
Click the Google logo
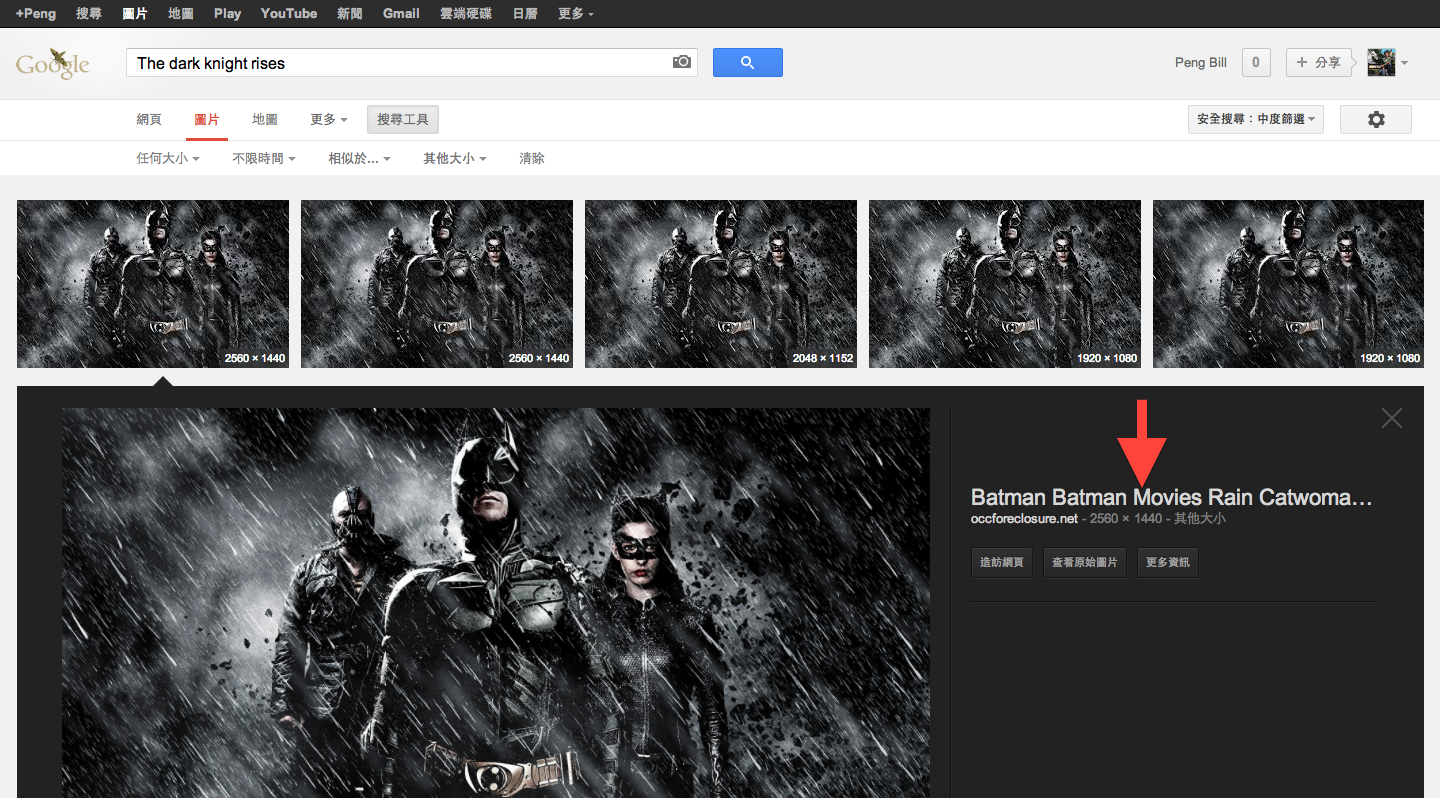[x=53, y=63]
